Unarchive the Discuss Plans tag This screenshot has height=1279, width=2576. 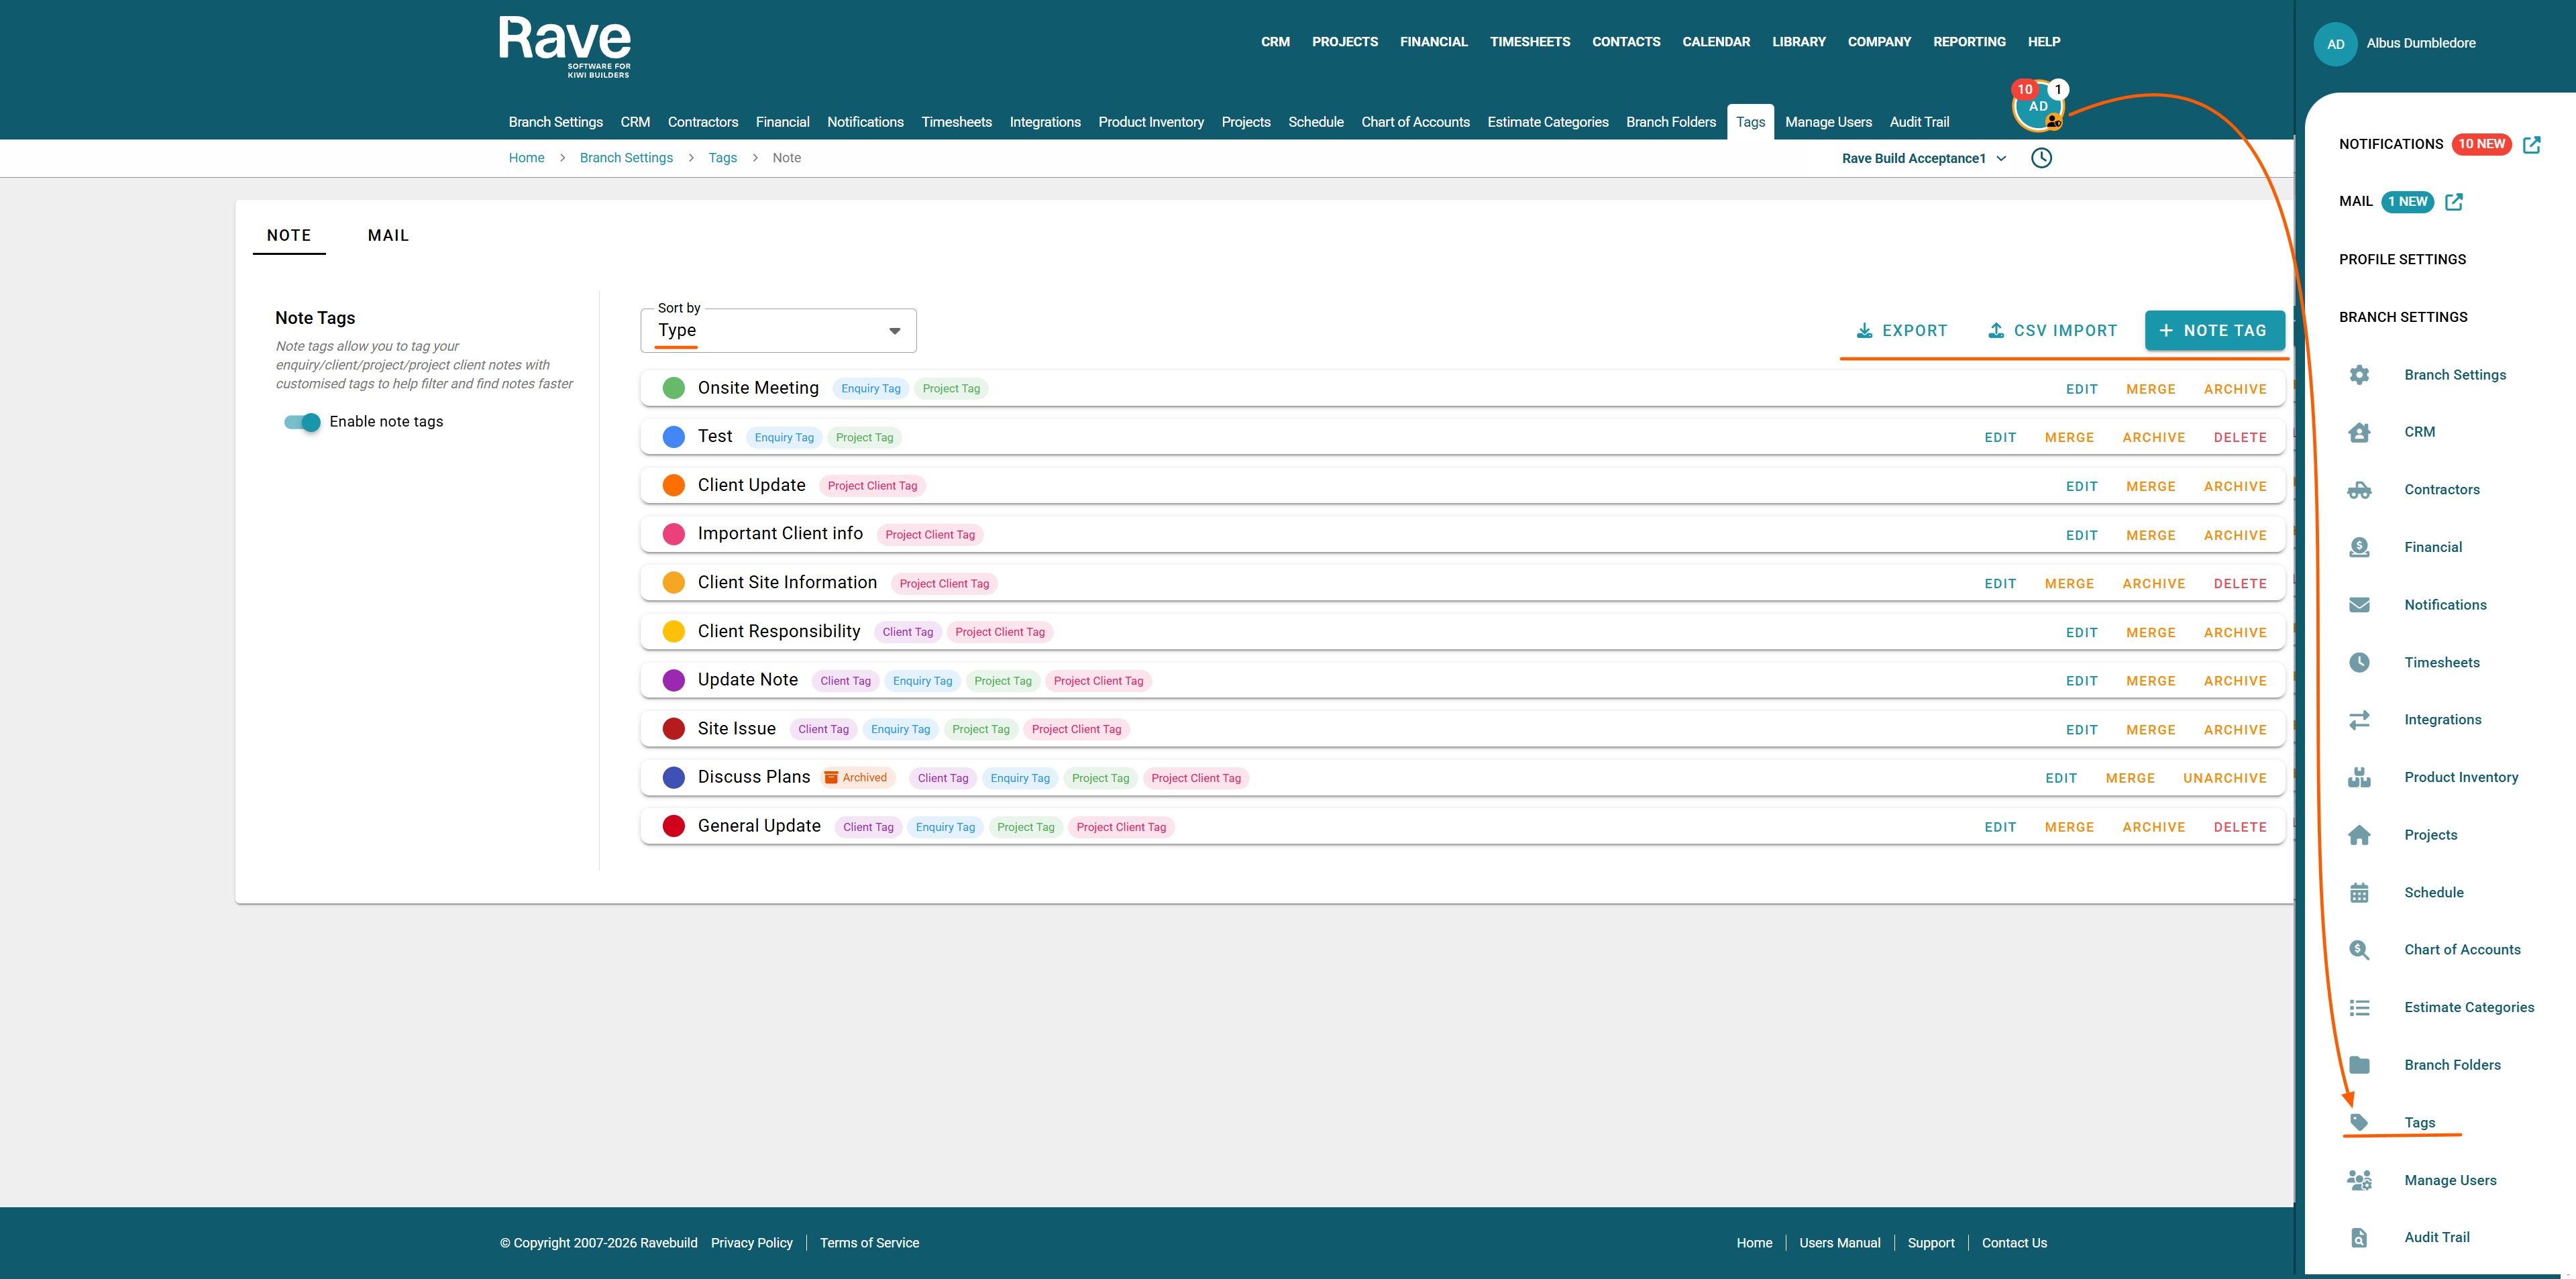point(2224,779)
